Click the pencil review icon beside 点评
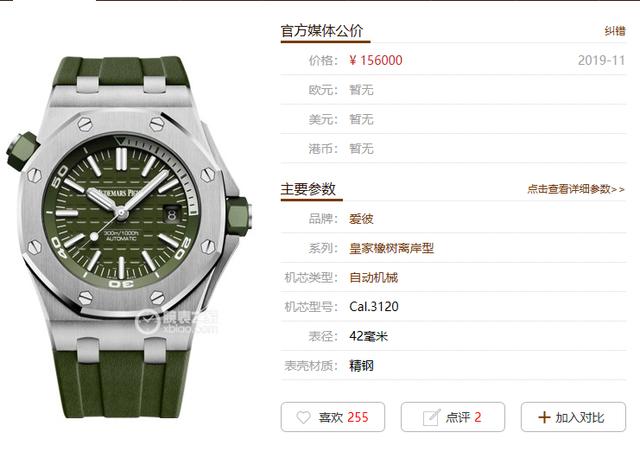The height and width of the screenshot is (458, 640). [431, 417]
